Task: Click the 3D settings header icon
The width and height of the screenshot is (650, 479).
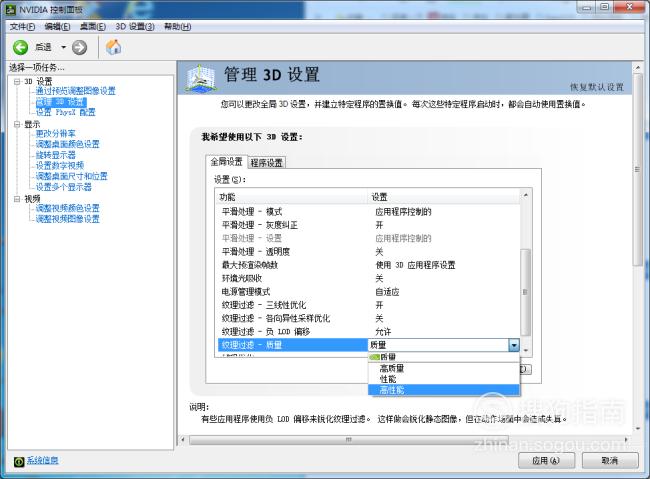Action: [201, 78]
